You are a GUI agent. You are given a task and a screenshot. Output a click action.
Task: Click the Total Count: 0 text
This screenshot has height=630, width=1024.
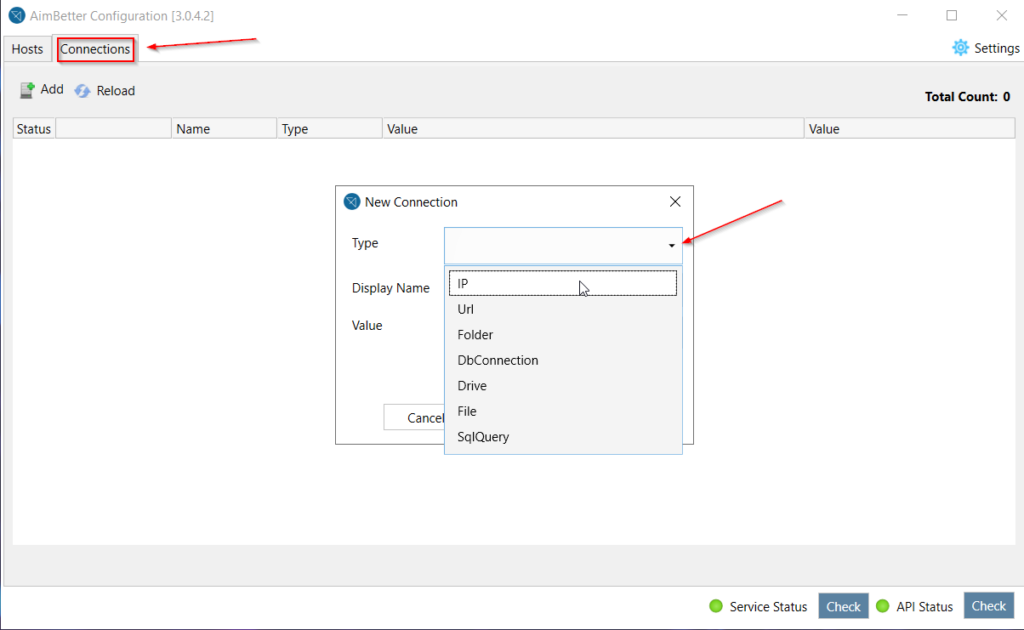(967, 97)
